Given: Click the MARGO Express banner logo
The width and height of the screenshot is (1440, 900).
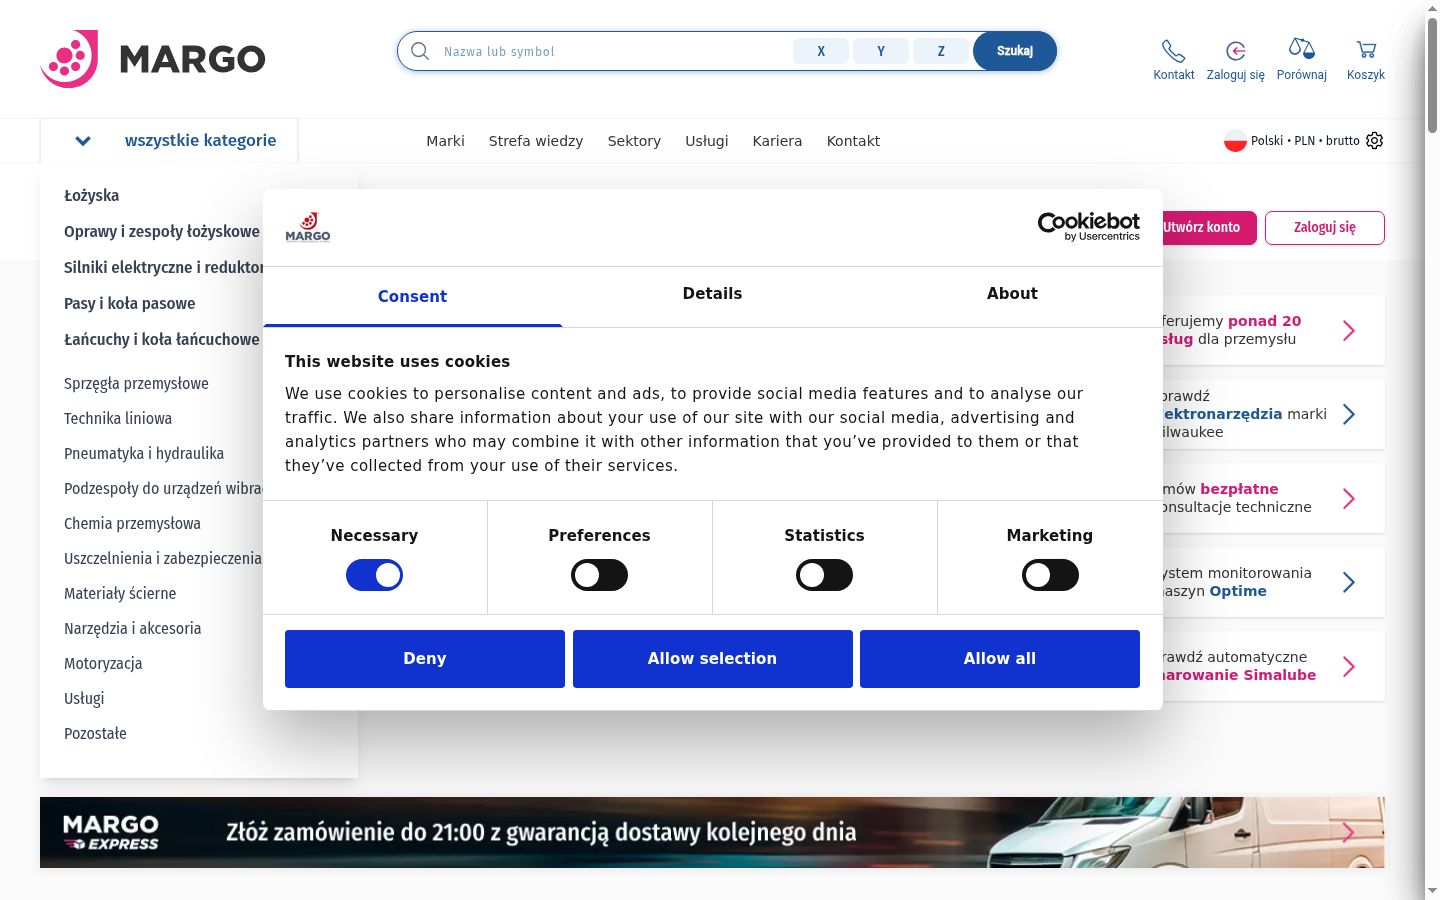Looking at the screenshot, I should [111, 832].
